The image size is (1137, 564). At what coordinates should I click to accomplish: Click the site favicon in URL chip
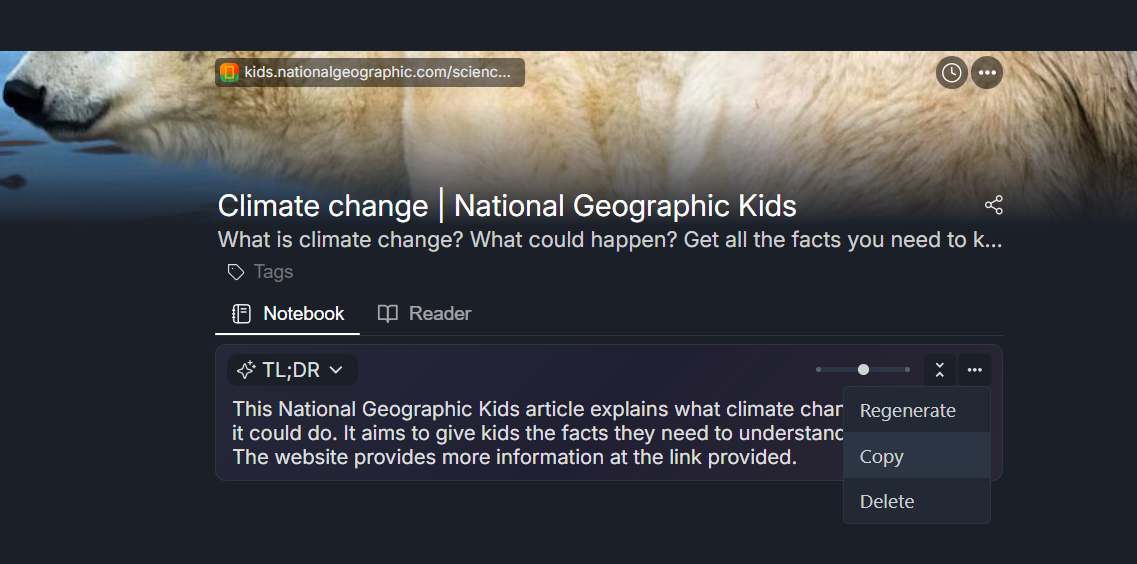tap(230, 73)
